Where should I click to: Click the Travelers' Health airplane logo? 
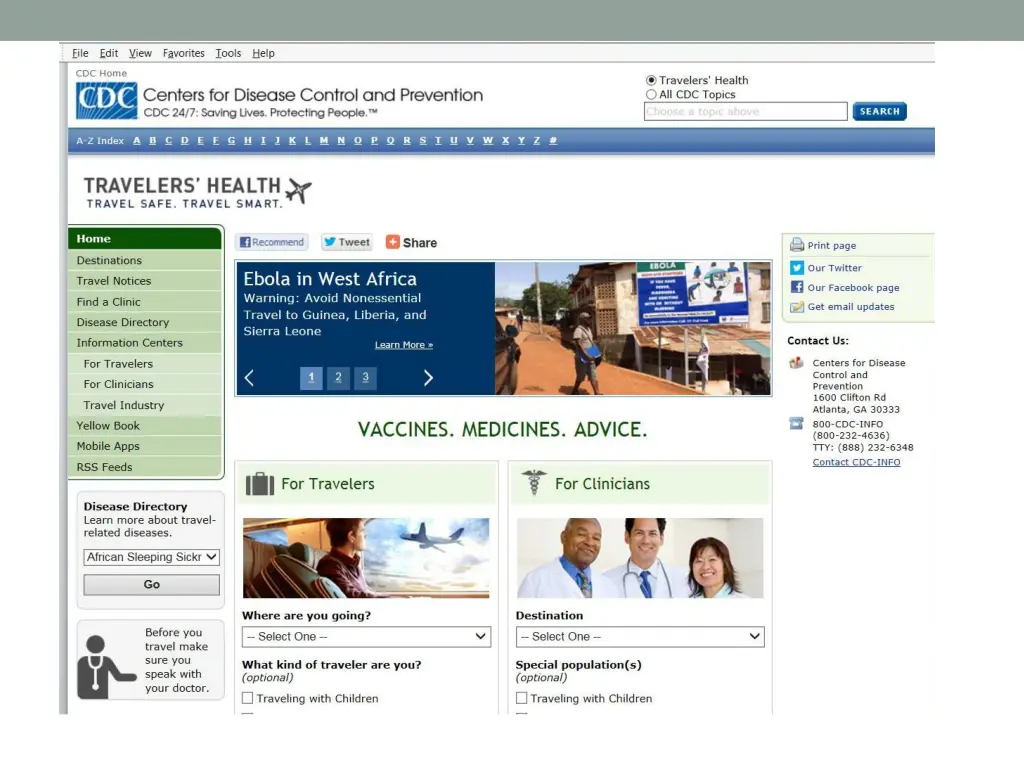(x=299, y=191)
